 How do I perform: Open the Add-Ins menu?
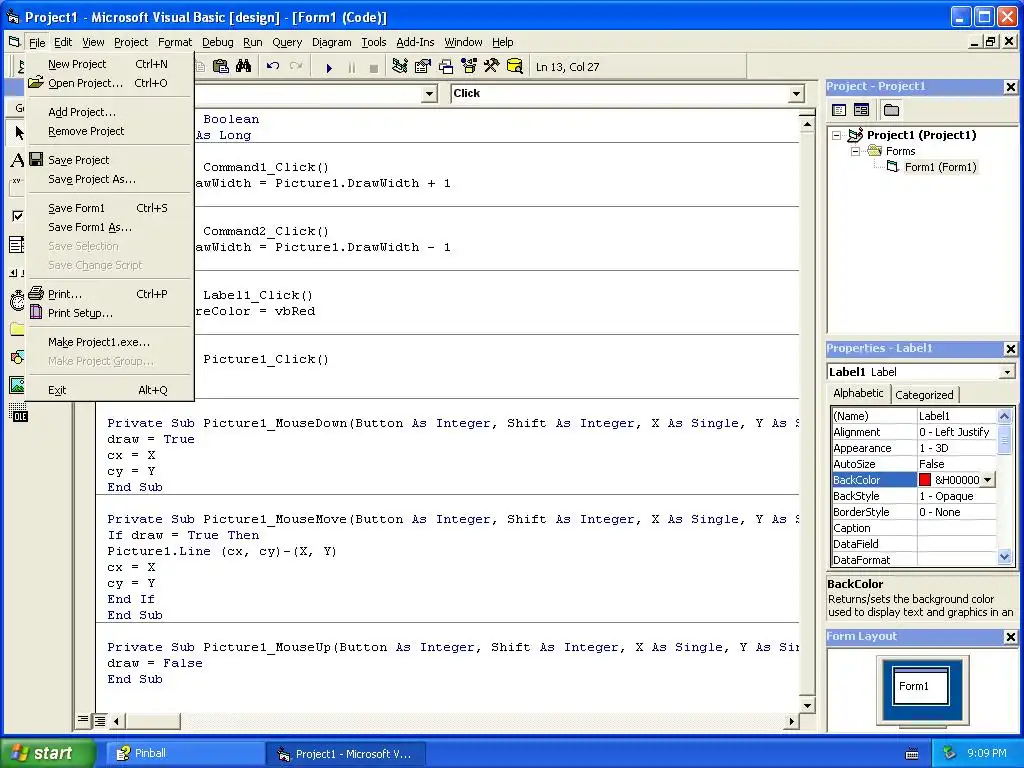pyautogui.click(x=415, y=42)
